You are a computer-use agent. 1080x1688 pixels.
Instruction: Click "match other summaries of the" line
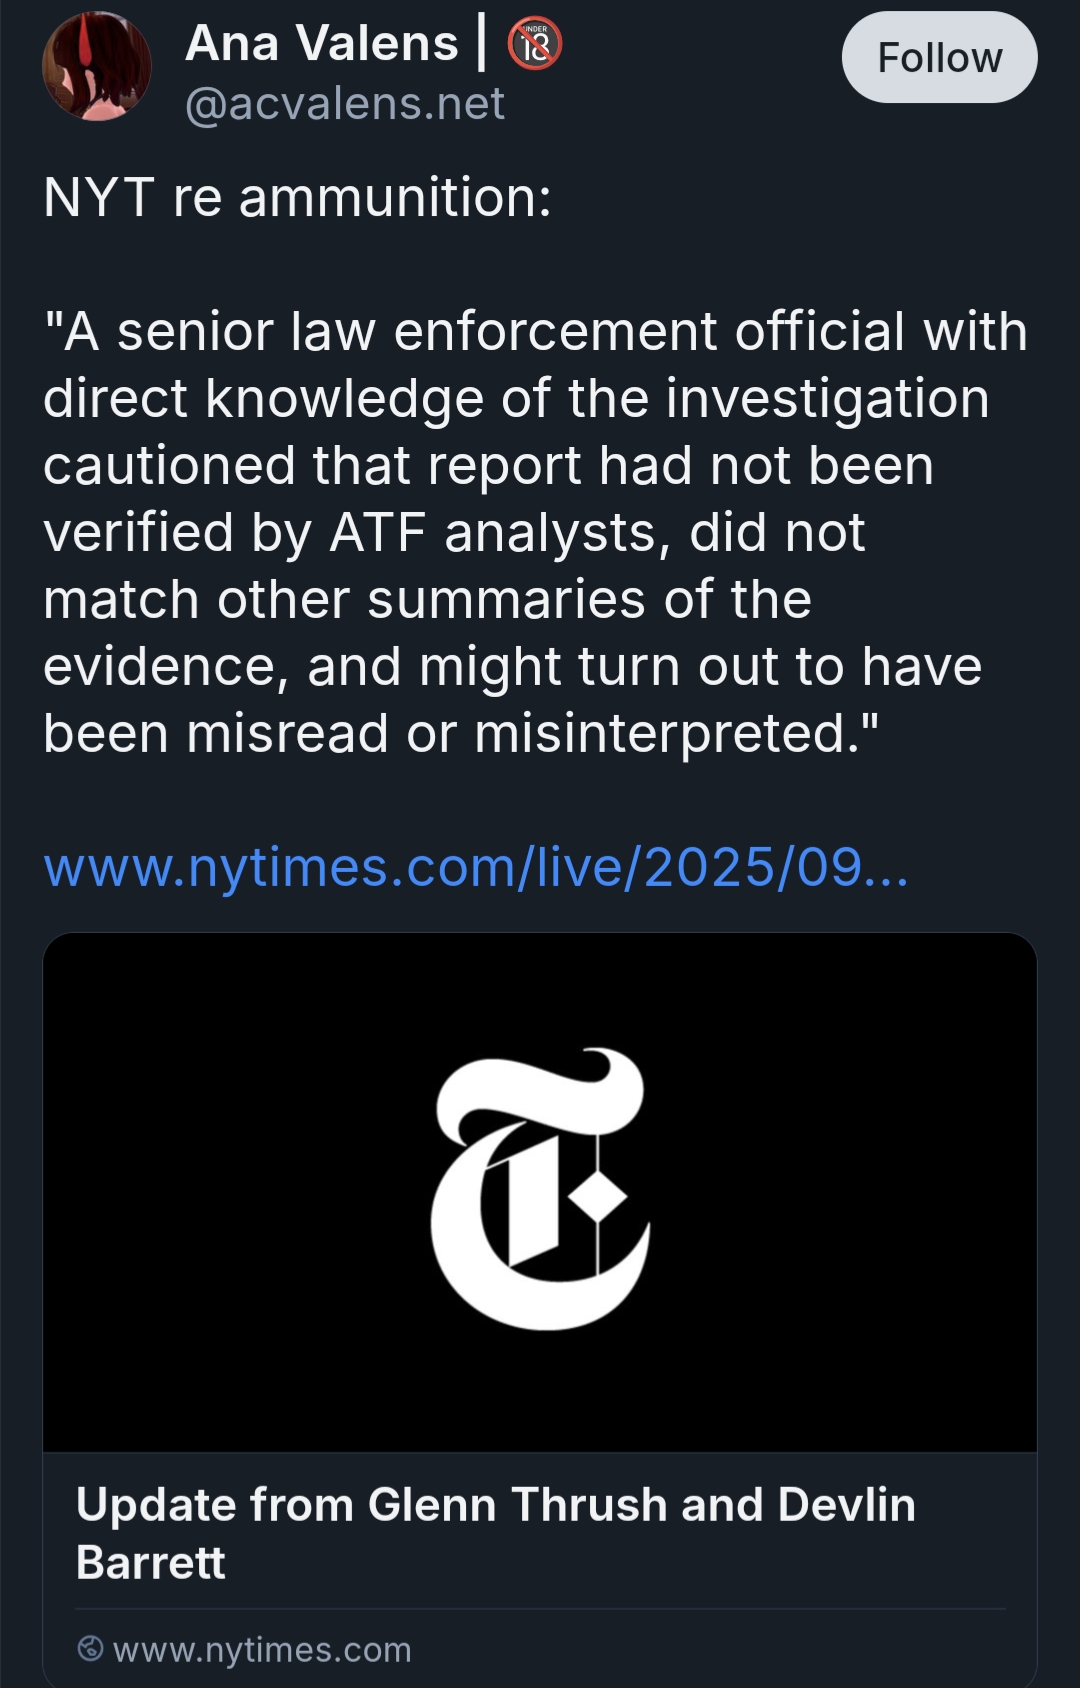pyautogui.click(x=427, y=599)
